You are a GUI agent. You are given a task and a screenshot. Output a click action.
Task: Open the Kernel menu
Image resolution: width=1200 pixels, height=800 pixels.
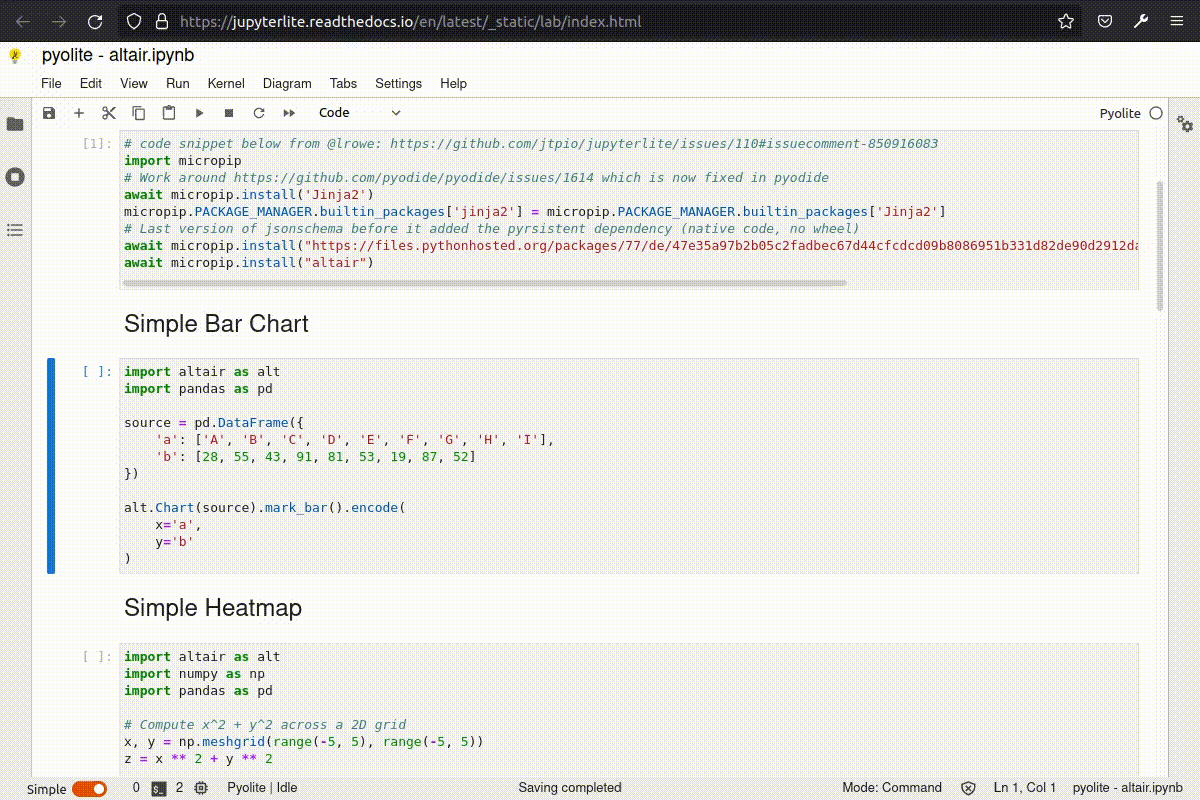pos(226,84)
